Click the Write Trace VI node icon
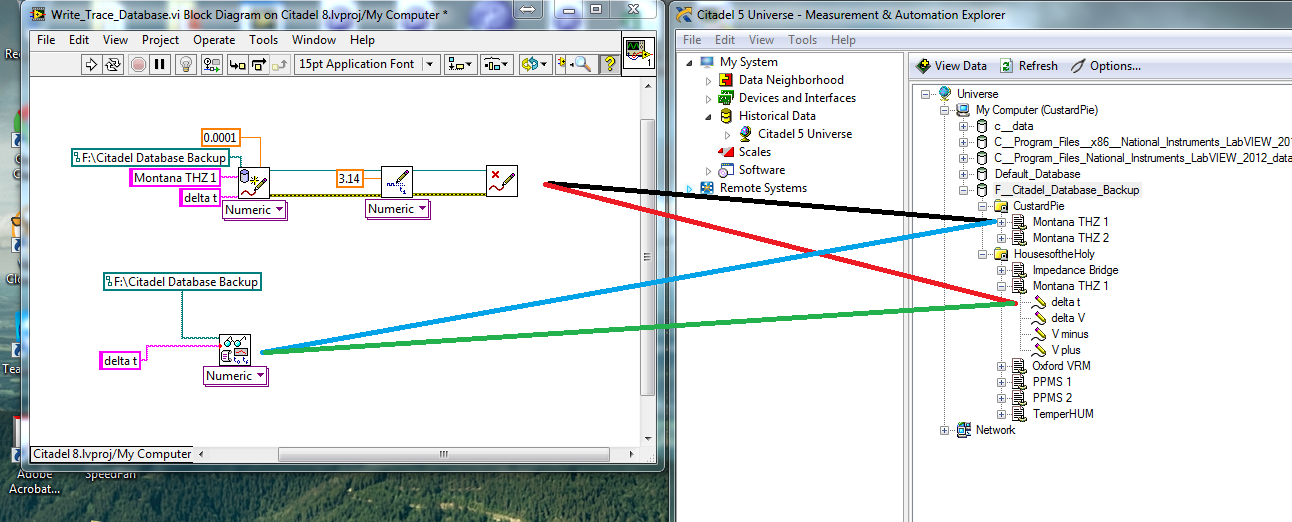Image resolution: width=1292 pixels, height=522 pixels. [x=397, y=183]
